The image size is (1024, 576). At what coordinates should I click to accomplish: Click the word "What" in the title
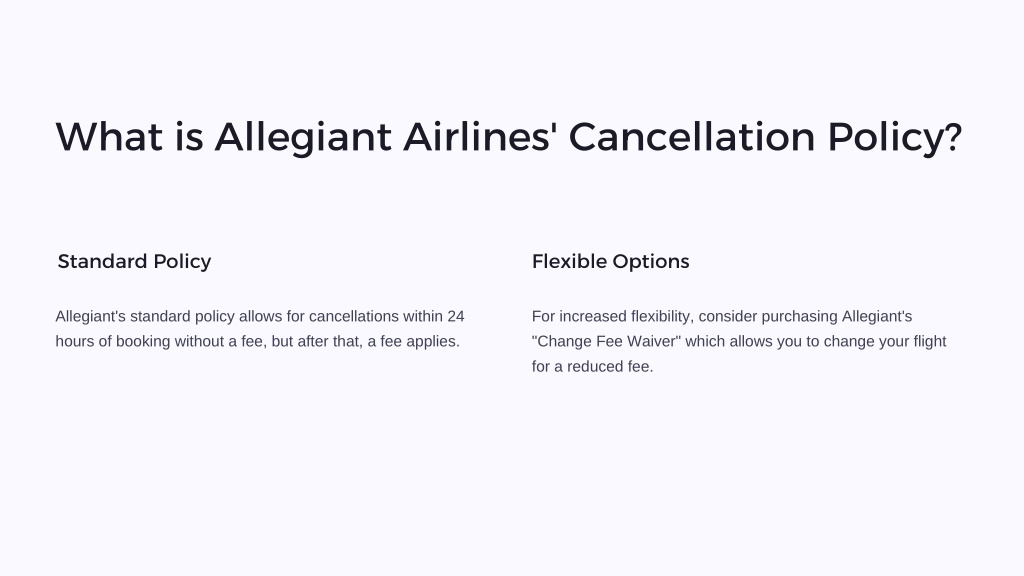[x=109, y=136]
